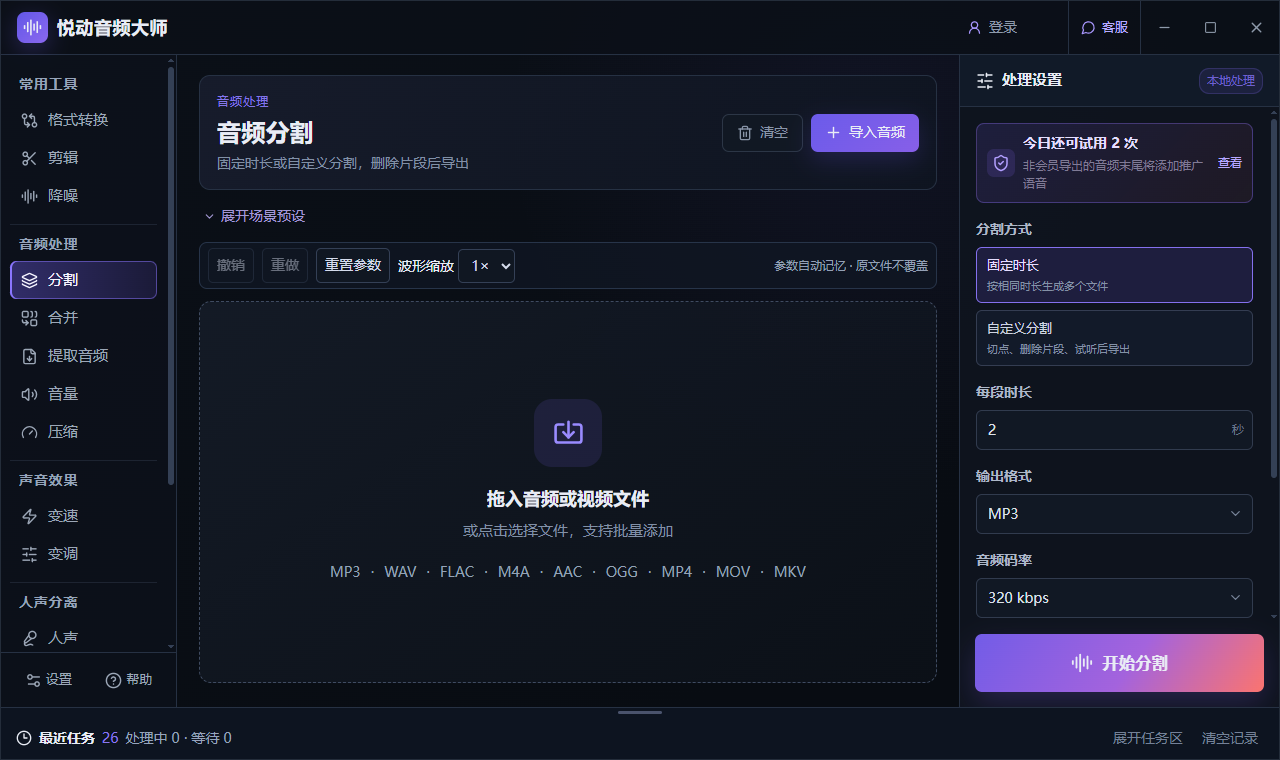Click the drop-file download icon

tap(568, 433)
